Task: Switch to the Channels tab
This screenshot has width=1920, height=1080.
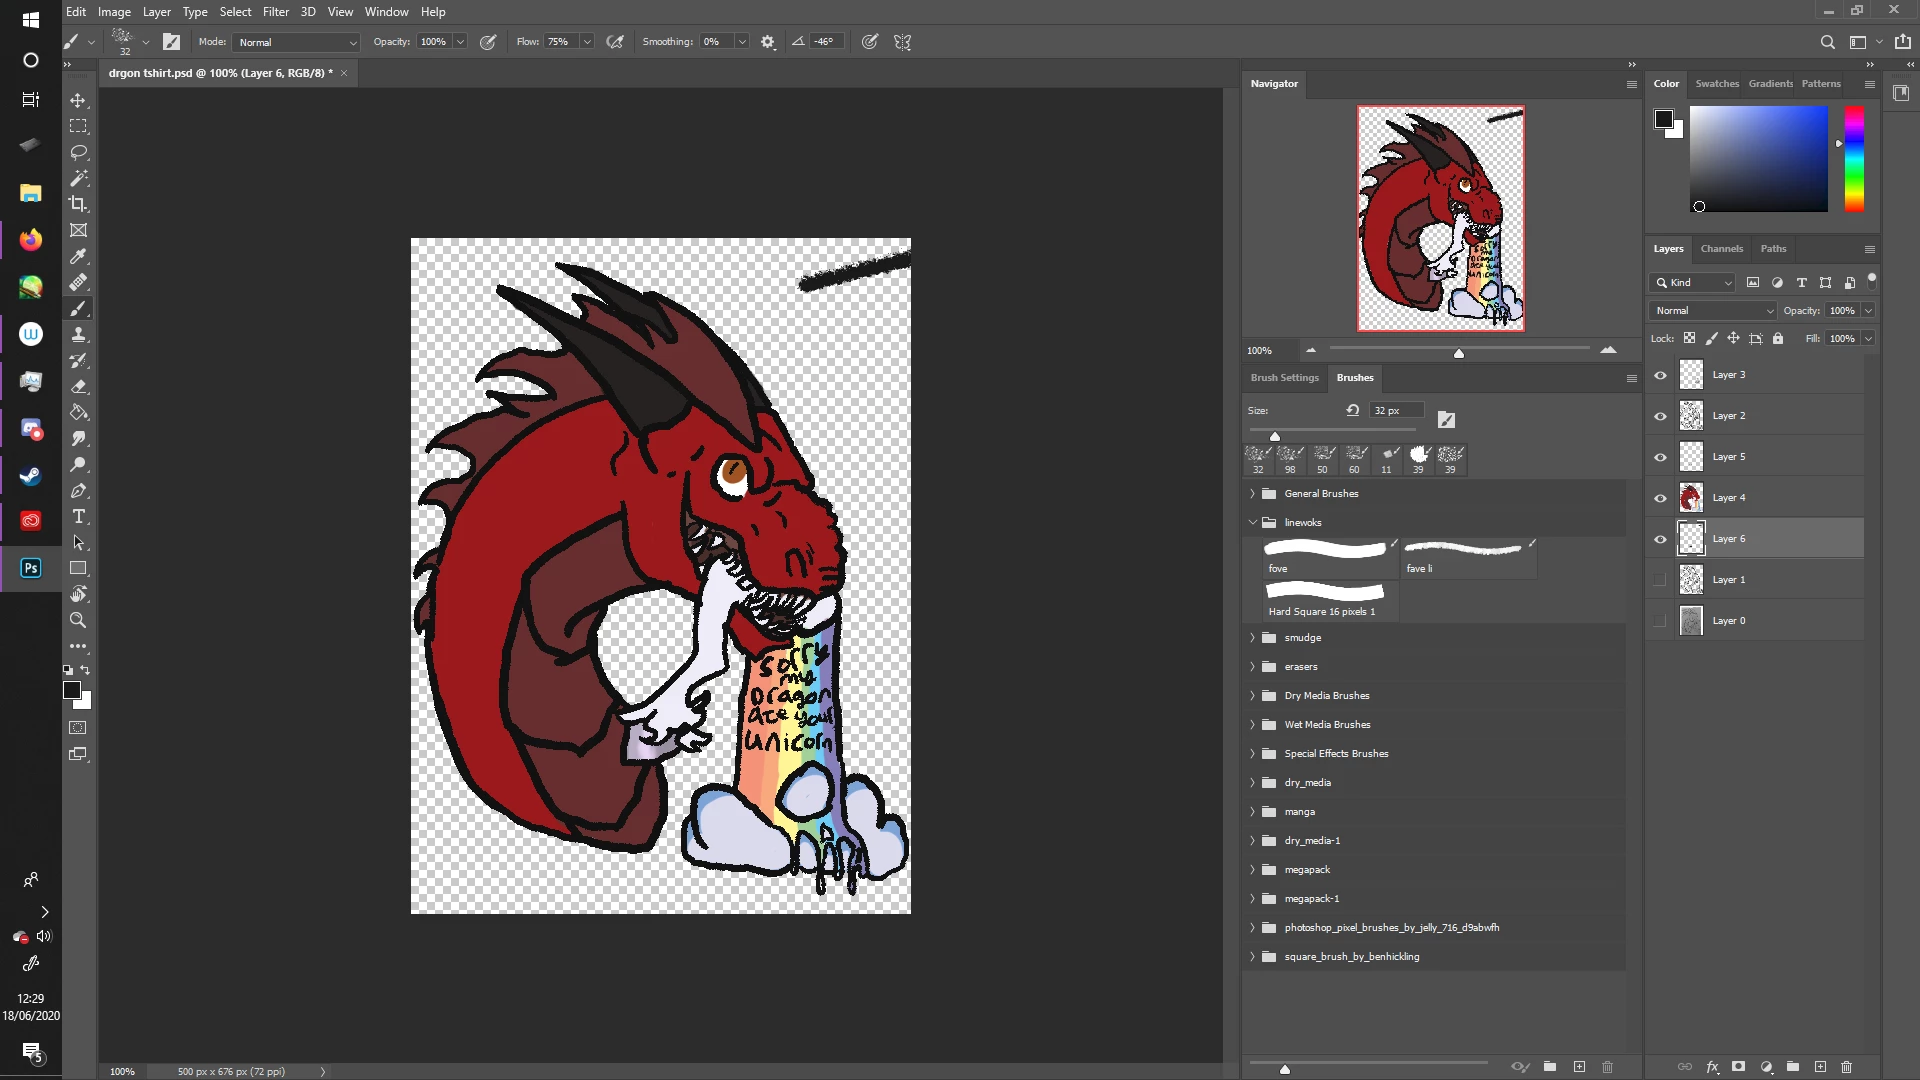Action: click(1721, 249)
